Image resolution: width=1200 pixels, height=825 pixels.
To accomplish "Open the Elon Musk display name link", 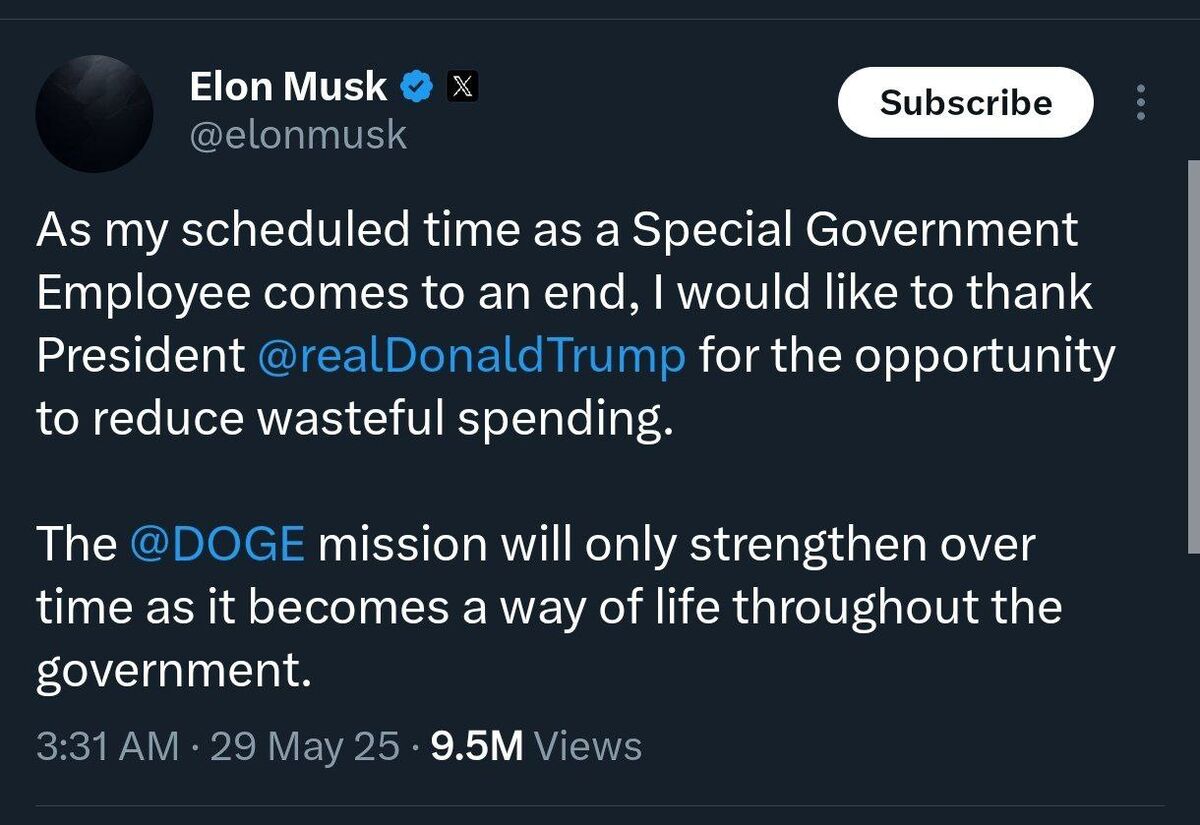I will click(x=288, y=87).
